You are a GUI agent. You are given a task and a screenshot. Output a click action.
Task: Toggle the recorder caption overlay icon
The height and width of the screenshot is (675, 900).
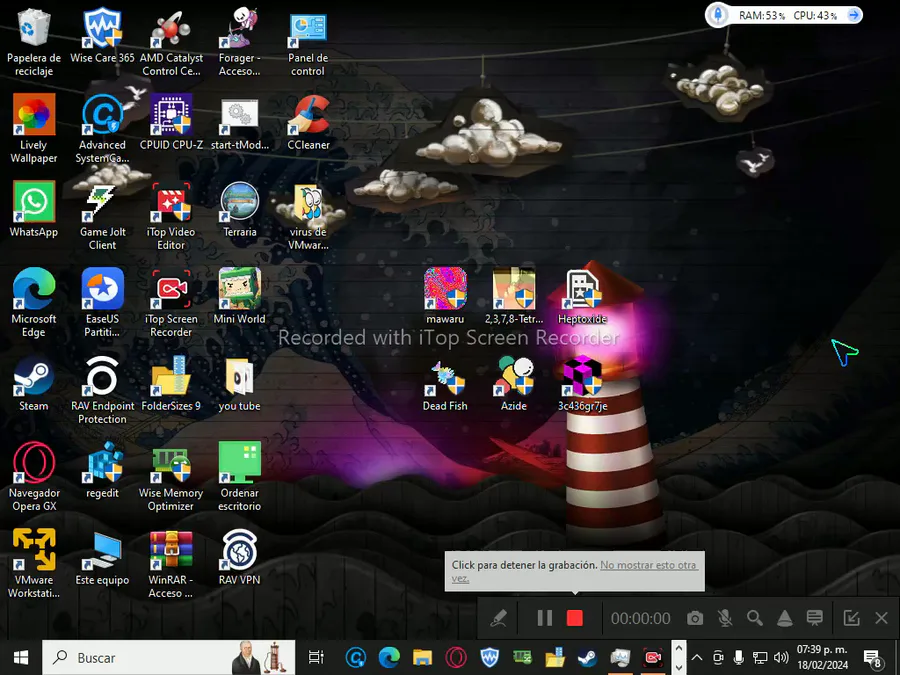(x=814, y=618)
